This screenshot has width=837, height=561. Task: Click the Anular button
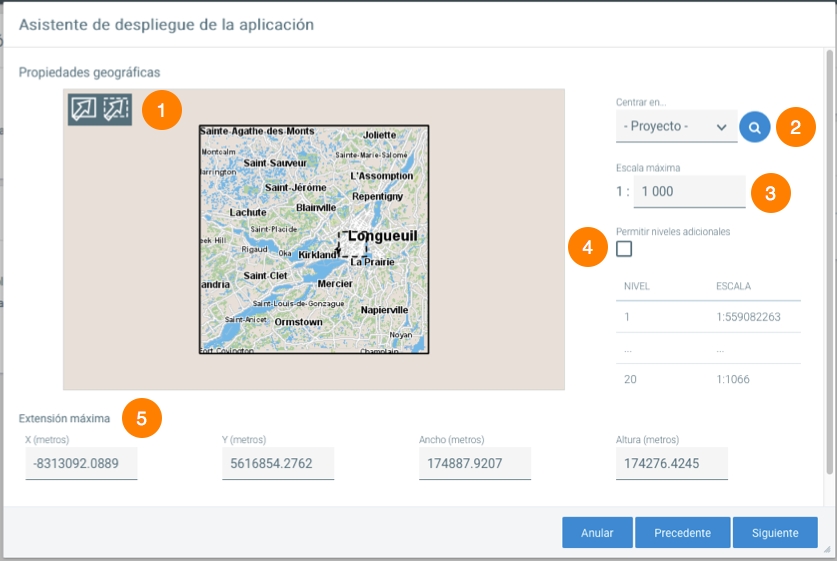coord(597,533)
